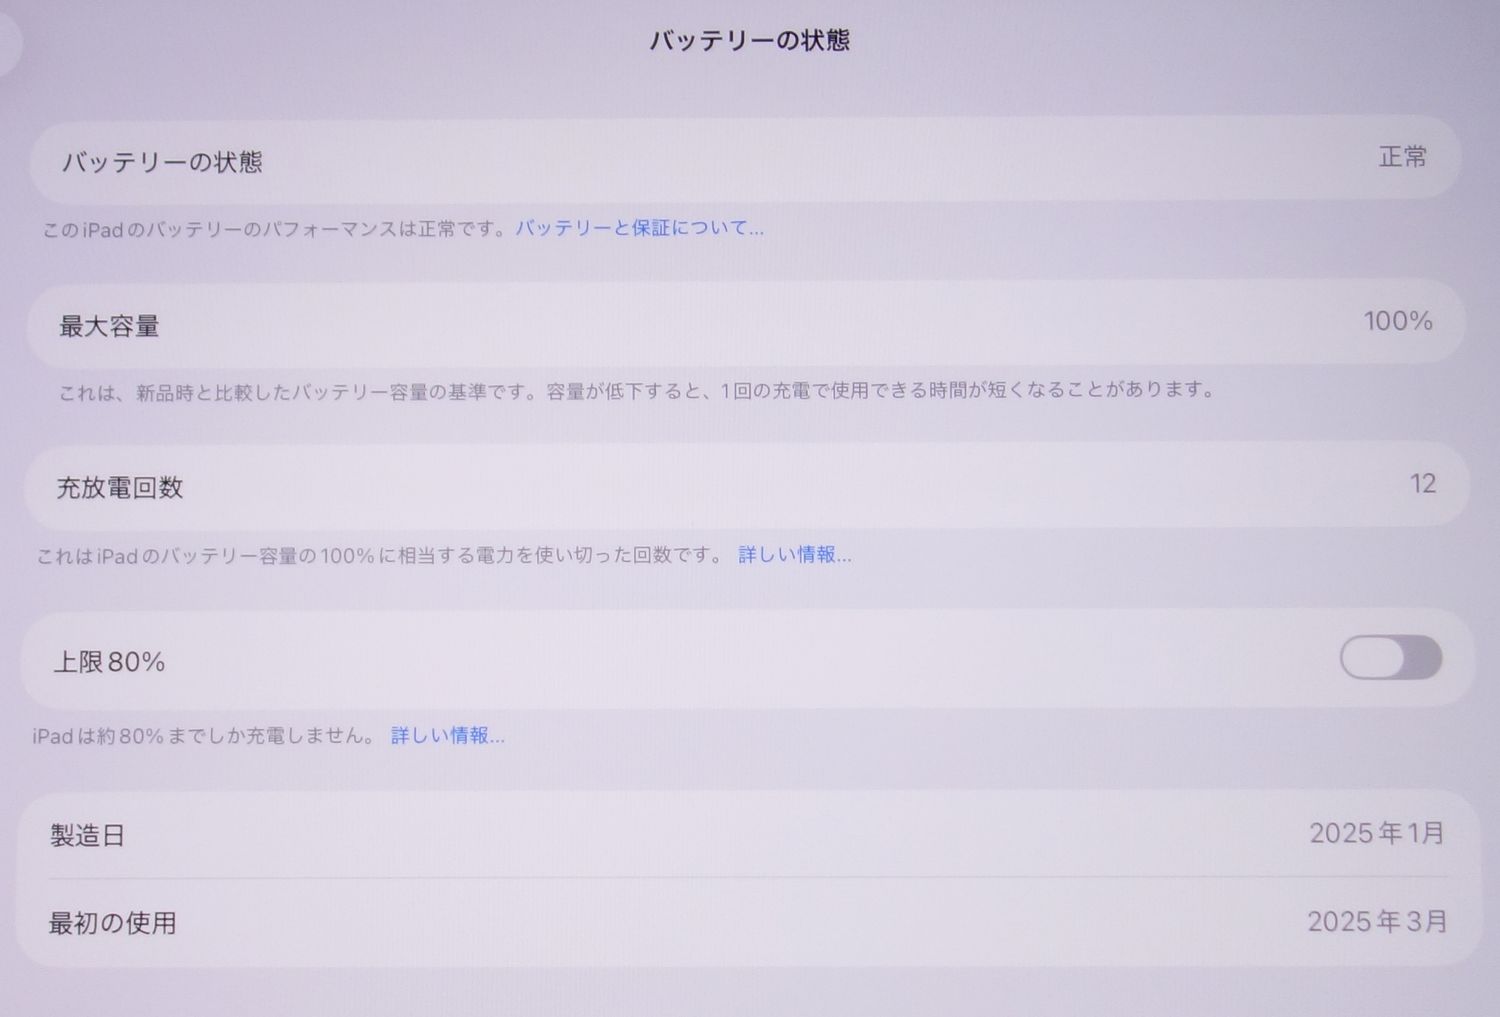Tap the 2025年1月 manufacture date value

coord(1376,833)
